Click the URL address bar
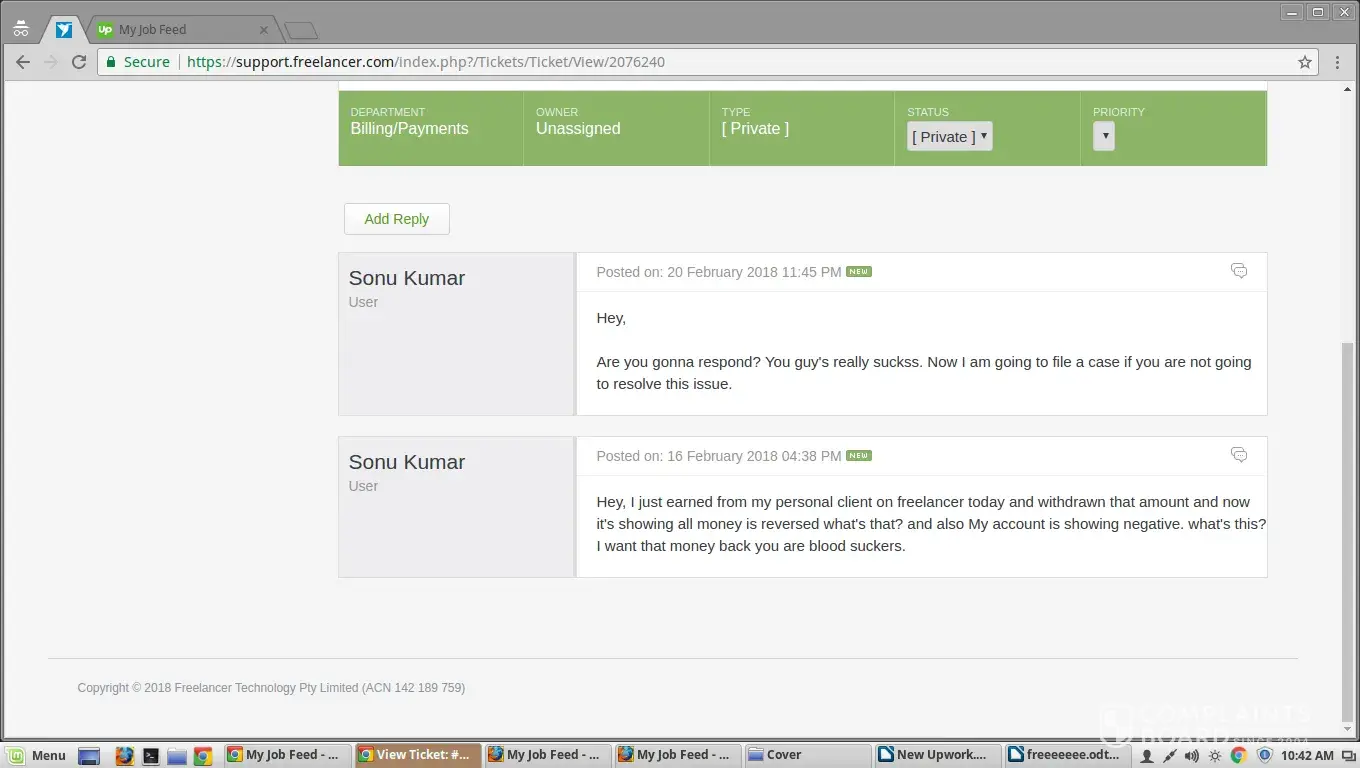The width and height of the screenshot is (1360, 768). point(700,62)
